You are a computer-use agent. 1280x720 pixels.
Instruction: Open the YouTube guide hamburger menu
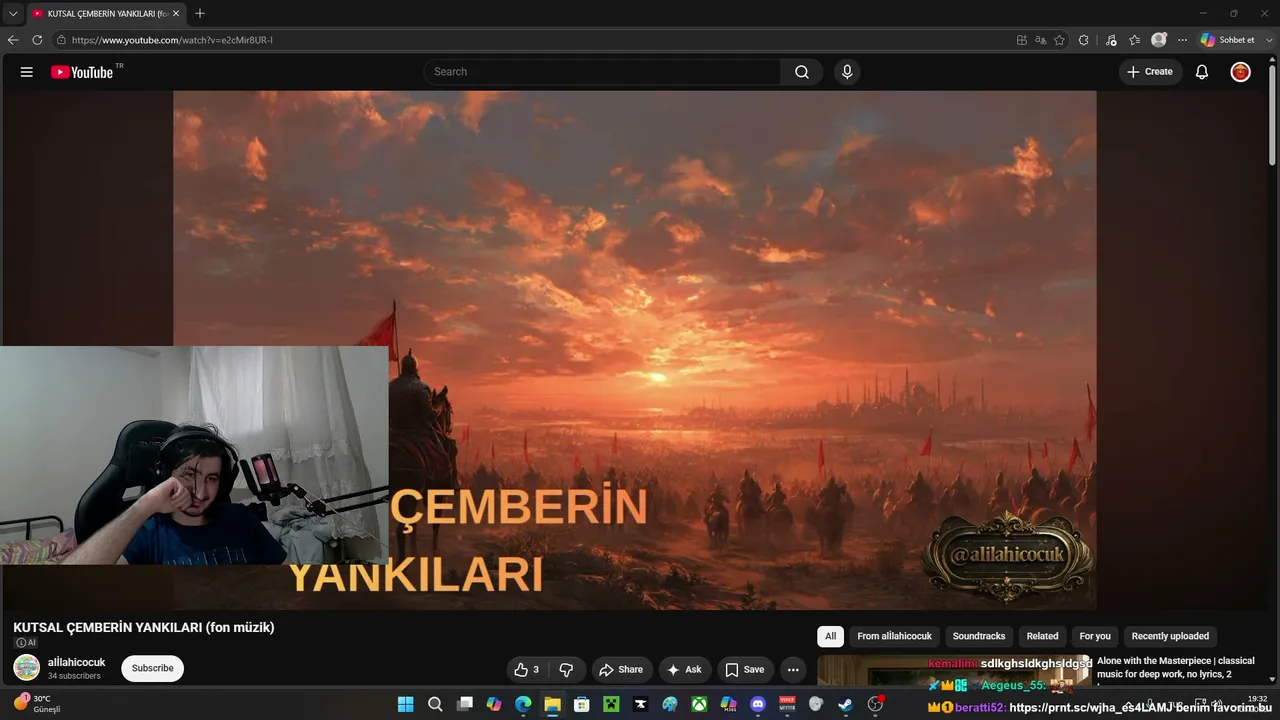(x=27, y=72)
